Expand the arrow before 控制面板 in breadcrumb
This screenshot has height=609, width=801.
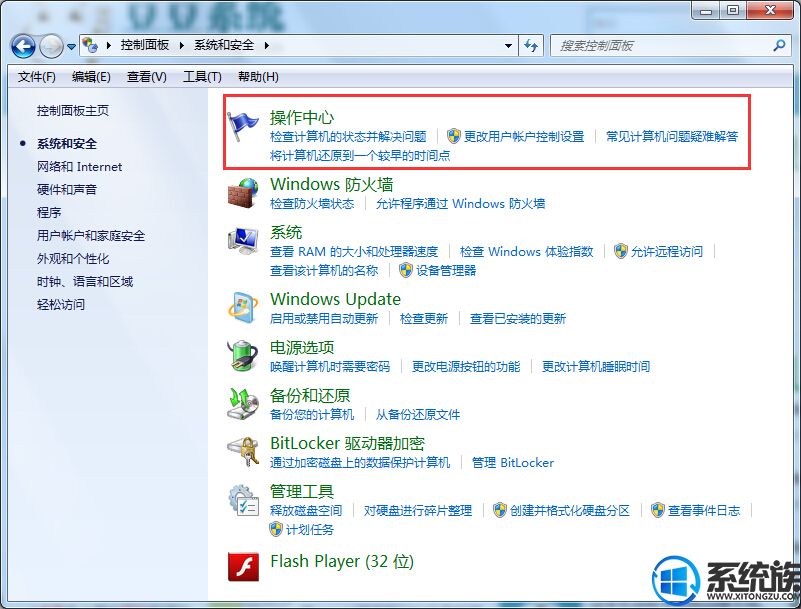pyautogui.click(x=109, y=45)
